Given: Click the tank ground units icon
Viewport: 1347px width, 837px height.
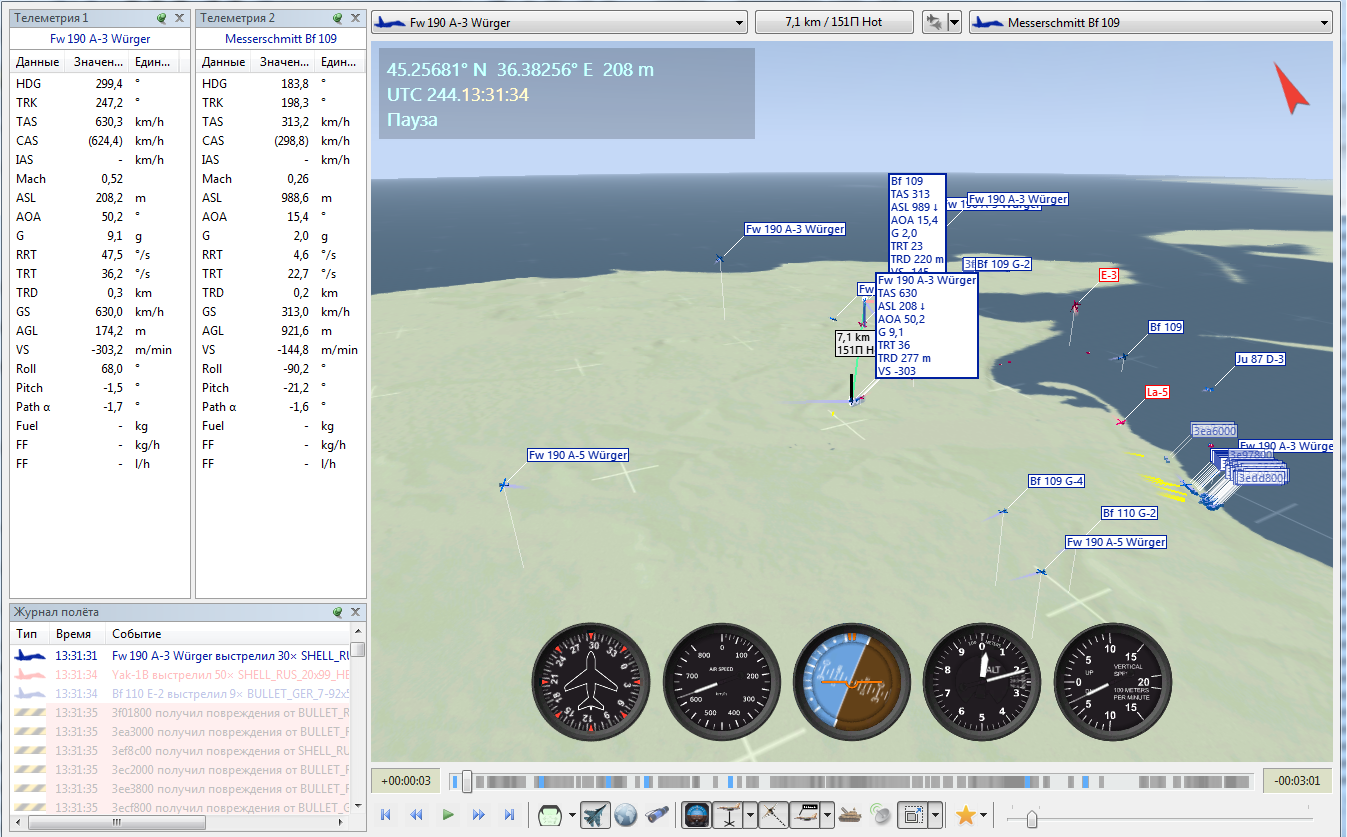Looking at the screenshot, I should (851, 815).
